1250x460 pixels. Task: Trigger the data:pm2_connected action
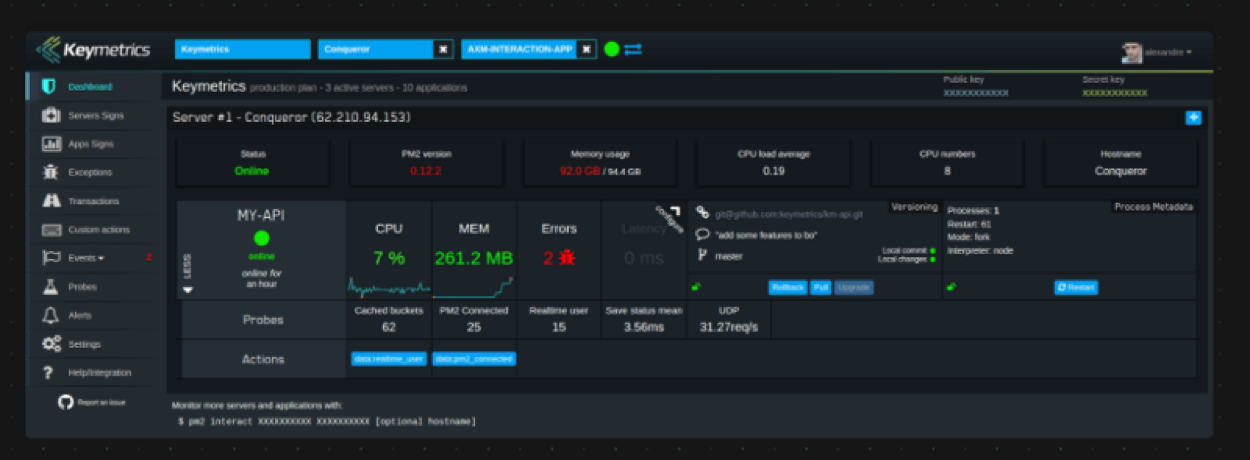point(475,358)
